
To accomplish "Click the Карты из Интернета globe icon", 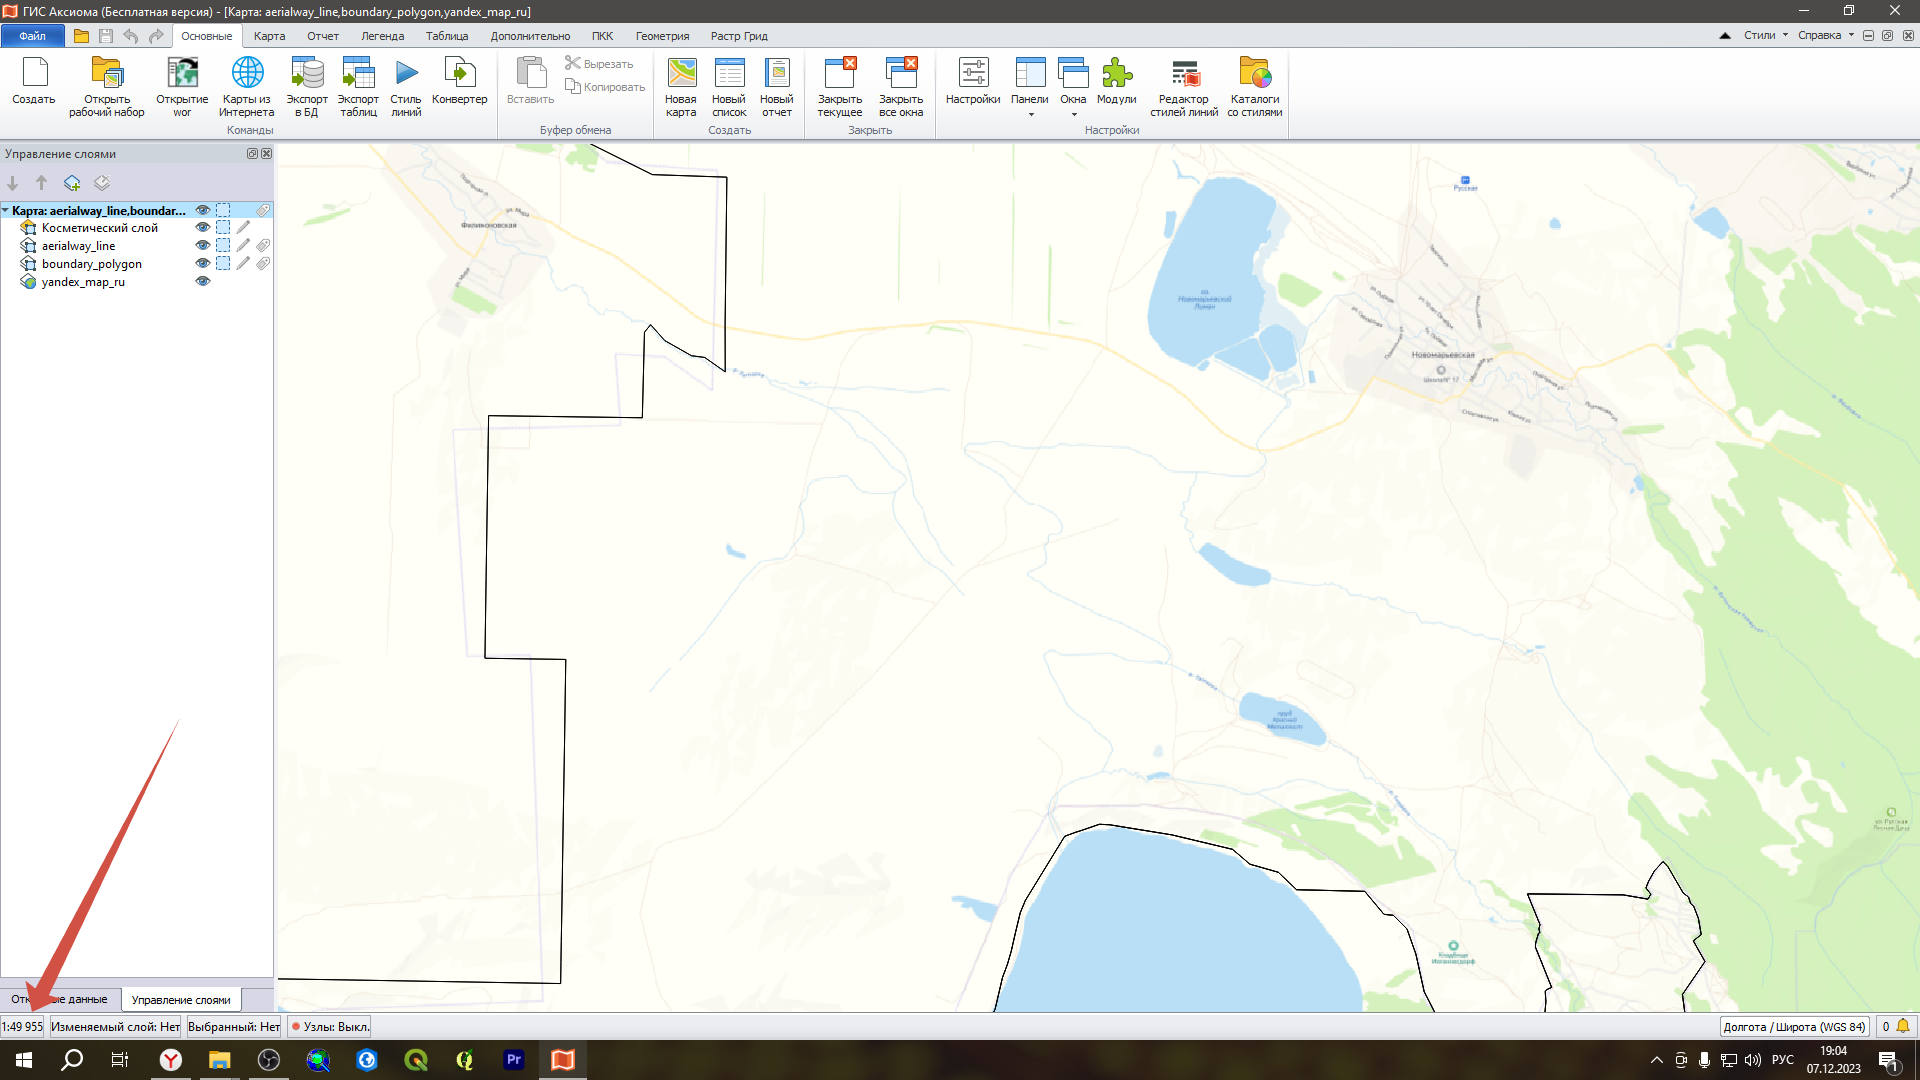I will (247, 74).
